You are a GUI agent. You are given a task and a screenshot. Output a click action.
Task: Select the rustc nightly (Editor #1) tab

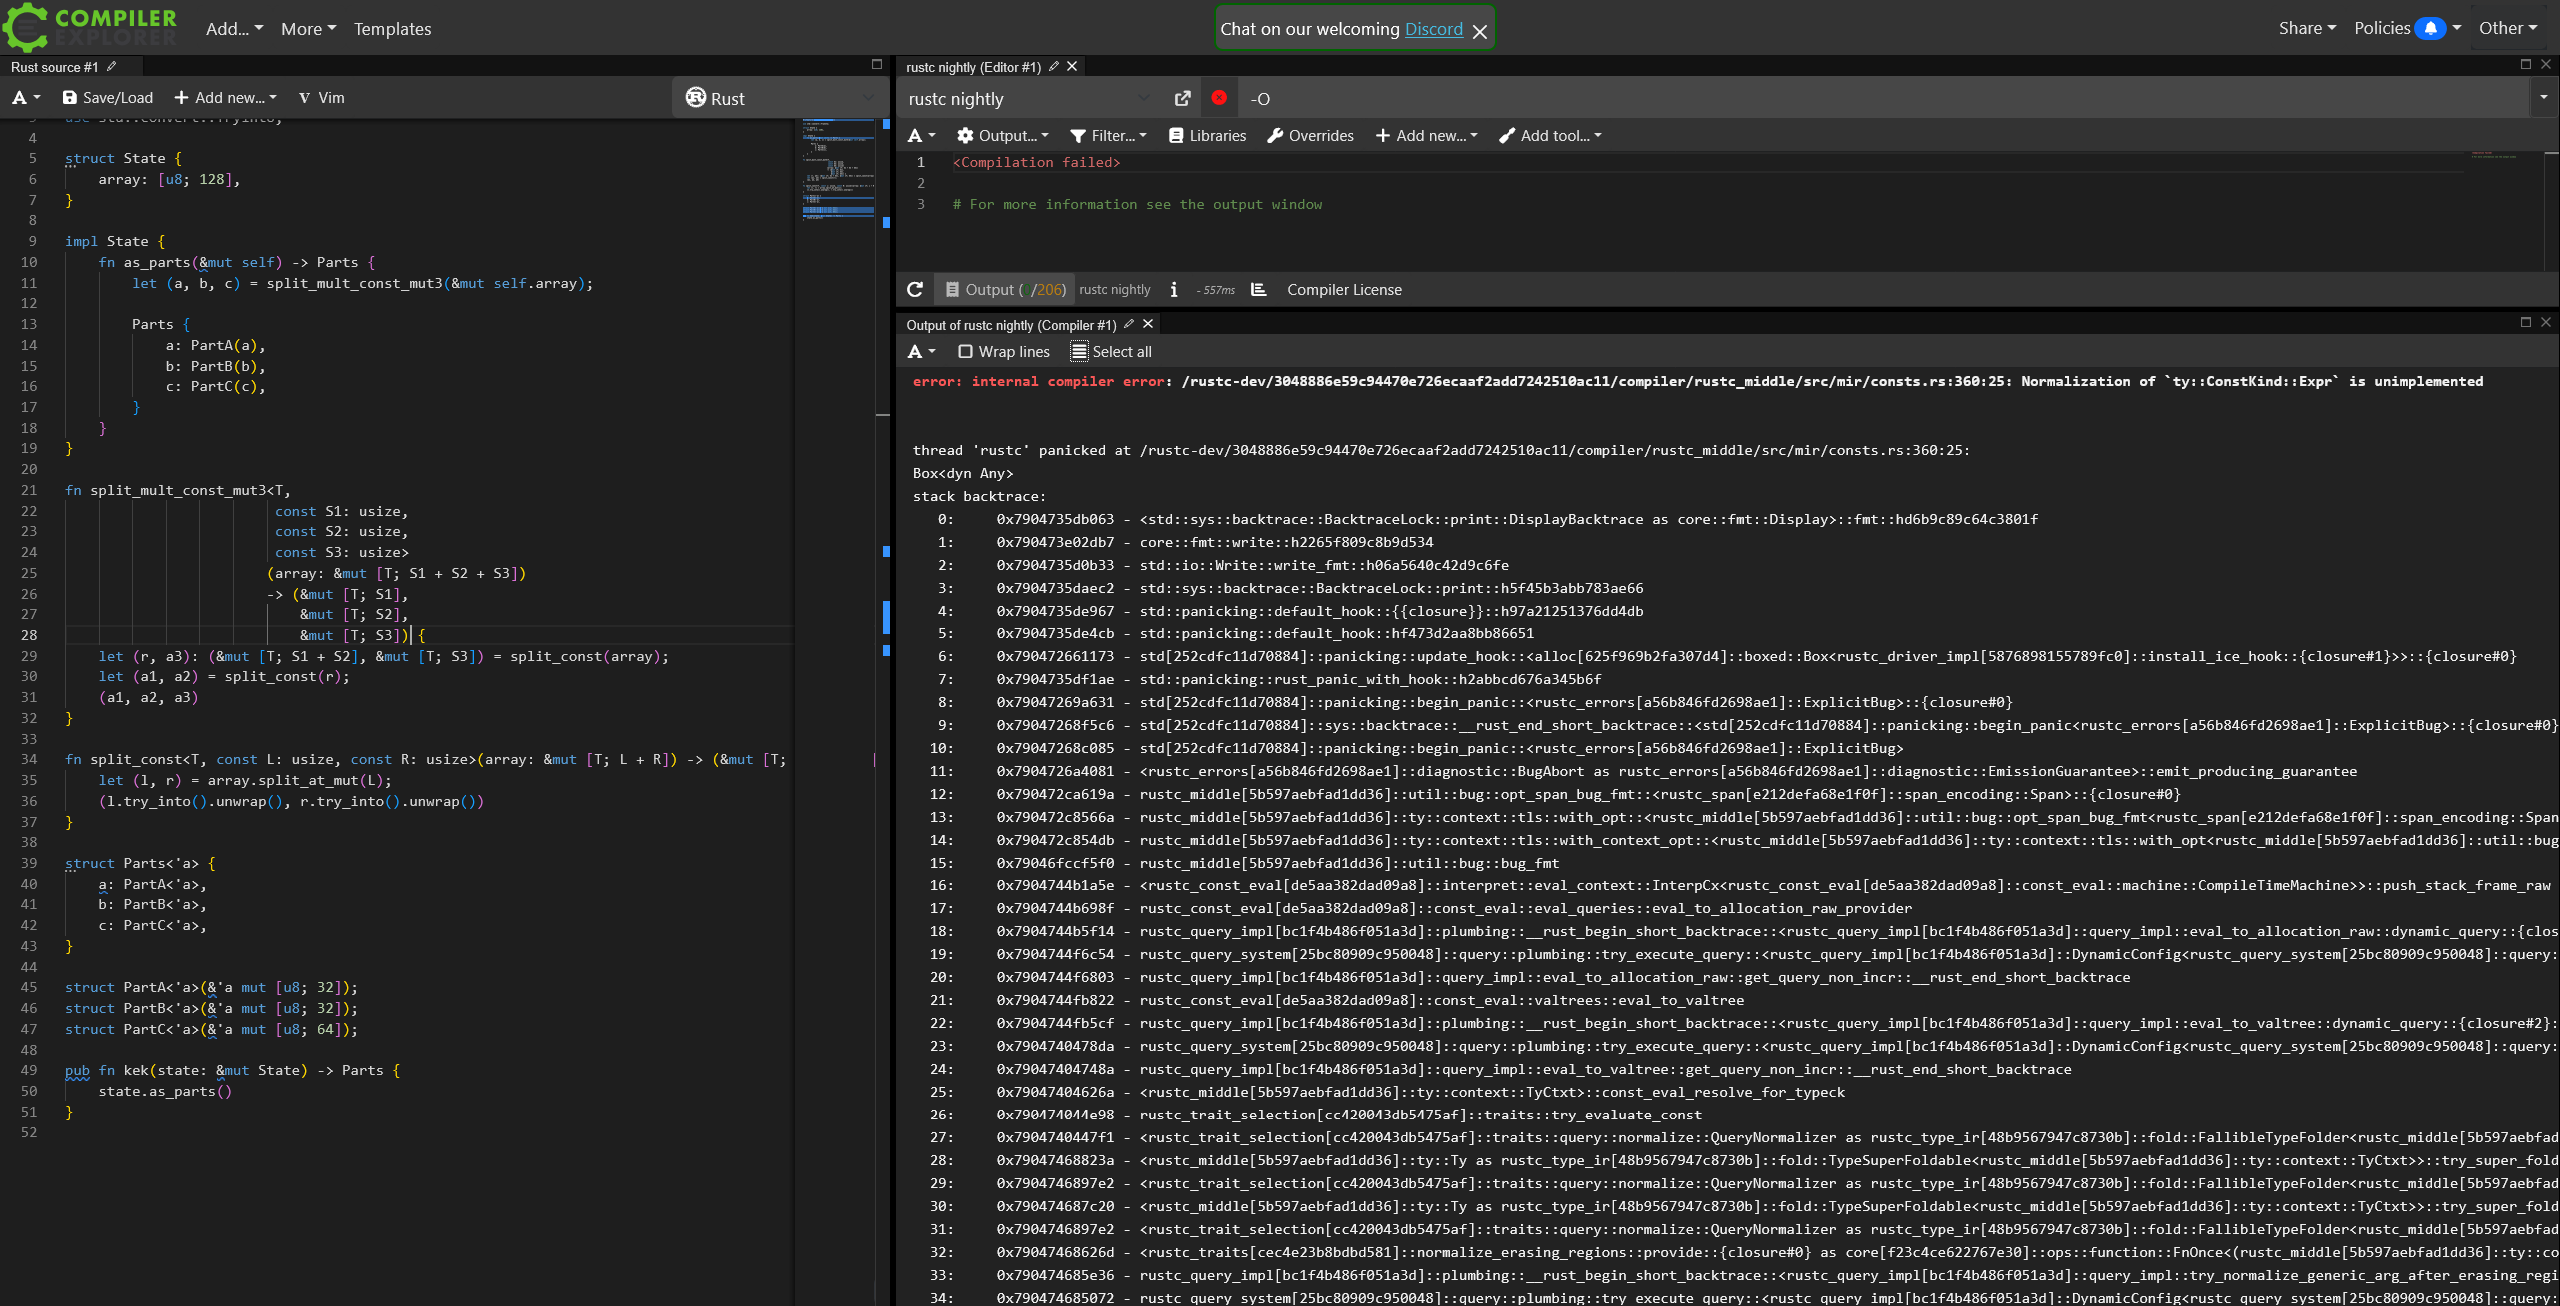[x=972, y=67]
